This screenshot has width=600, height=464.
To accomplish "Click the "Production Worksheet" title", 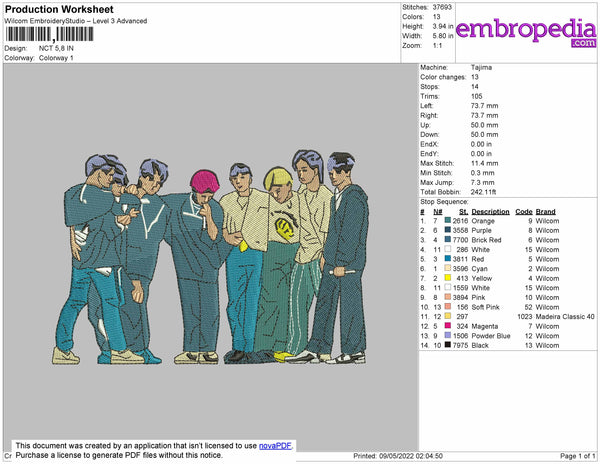I will pos(59,10).
